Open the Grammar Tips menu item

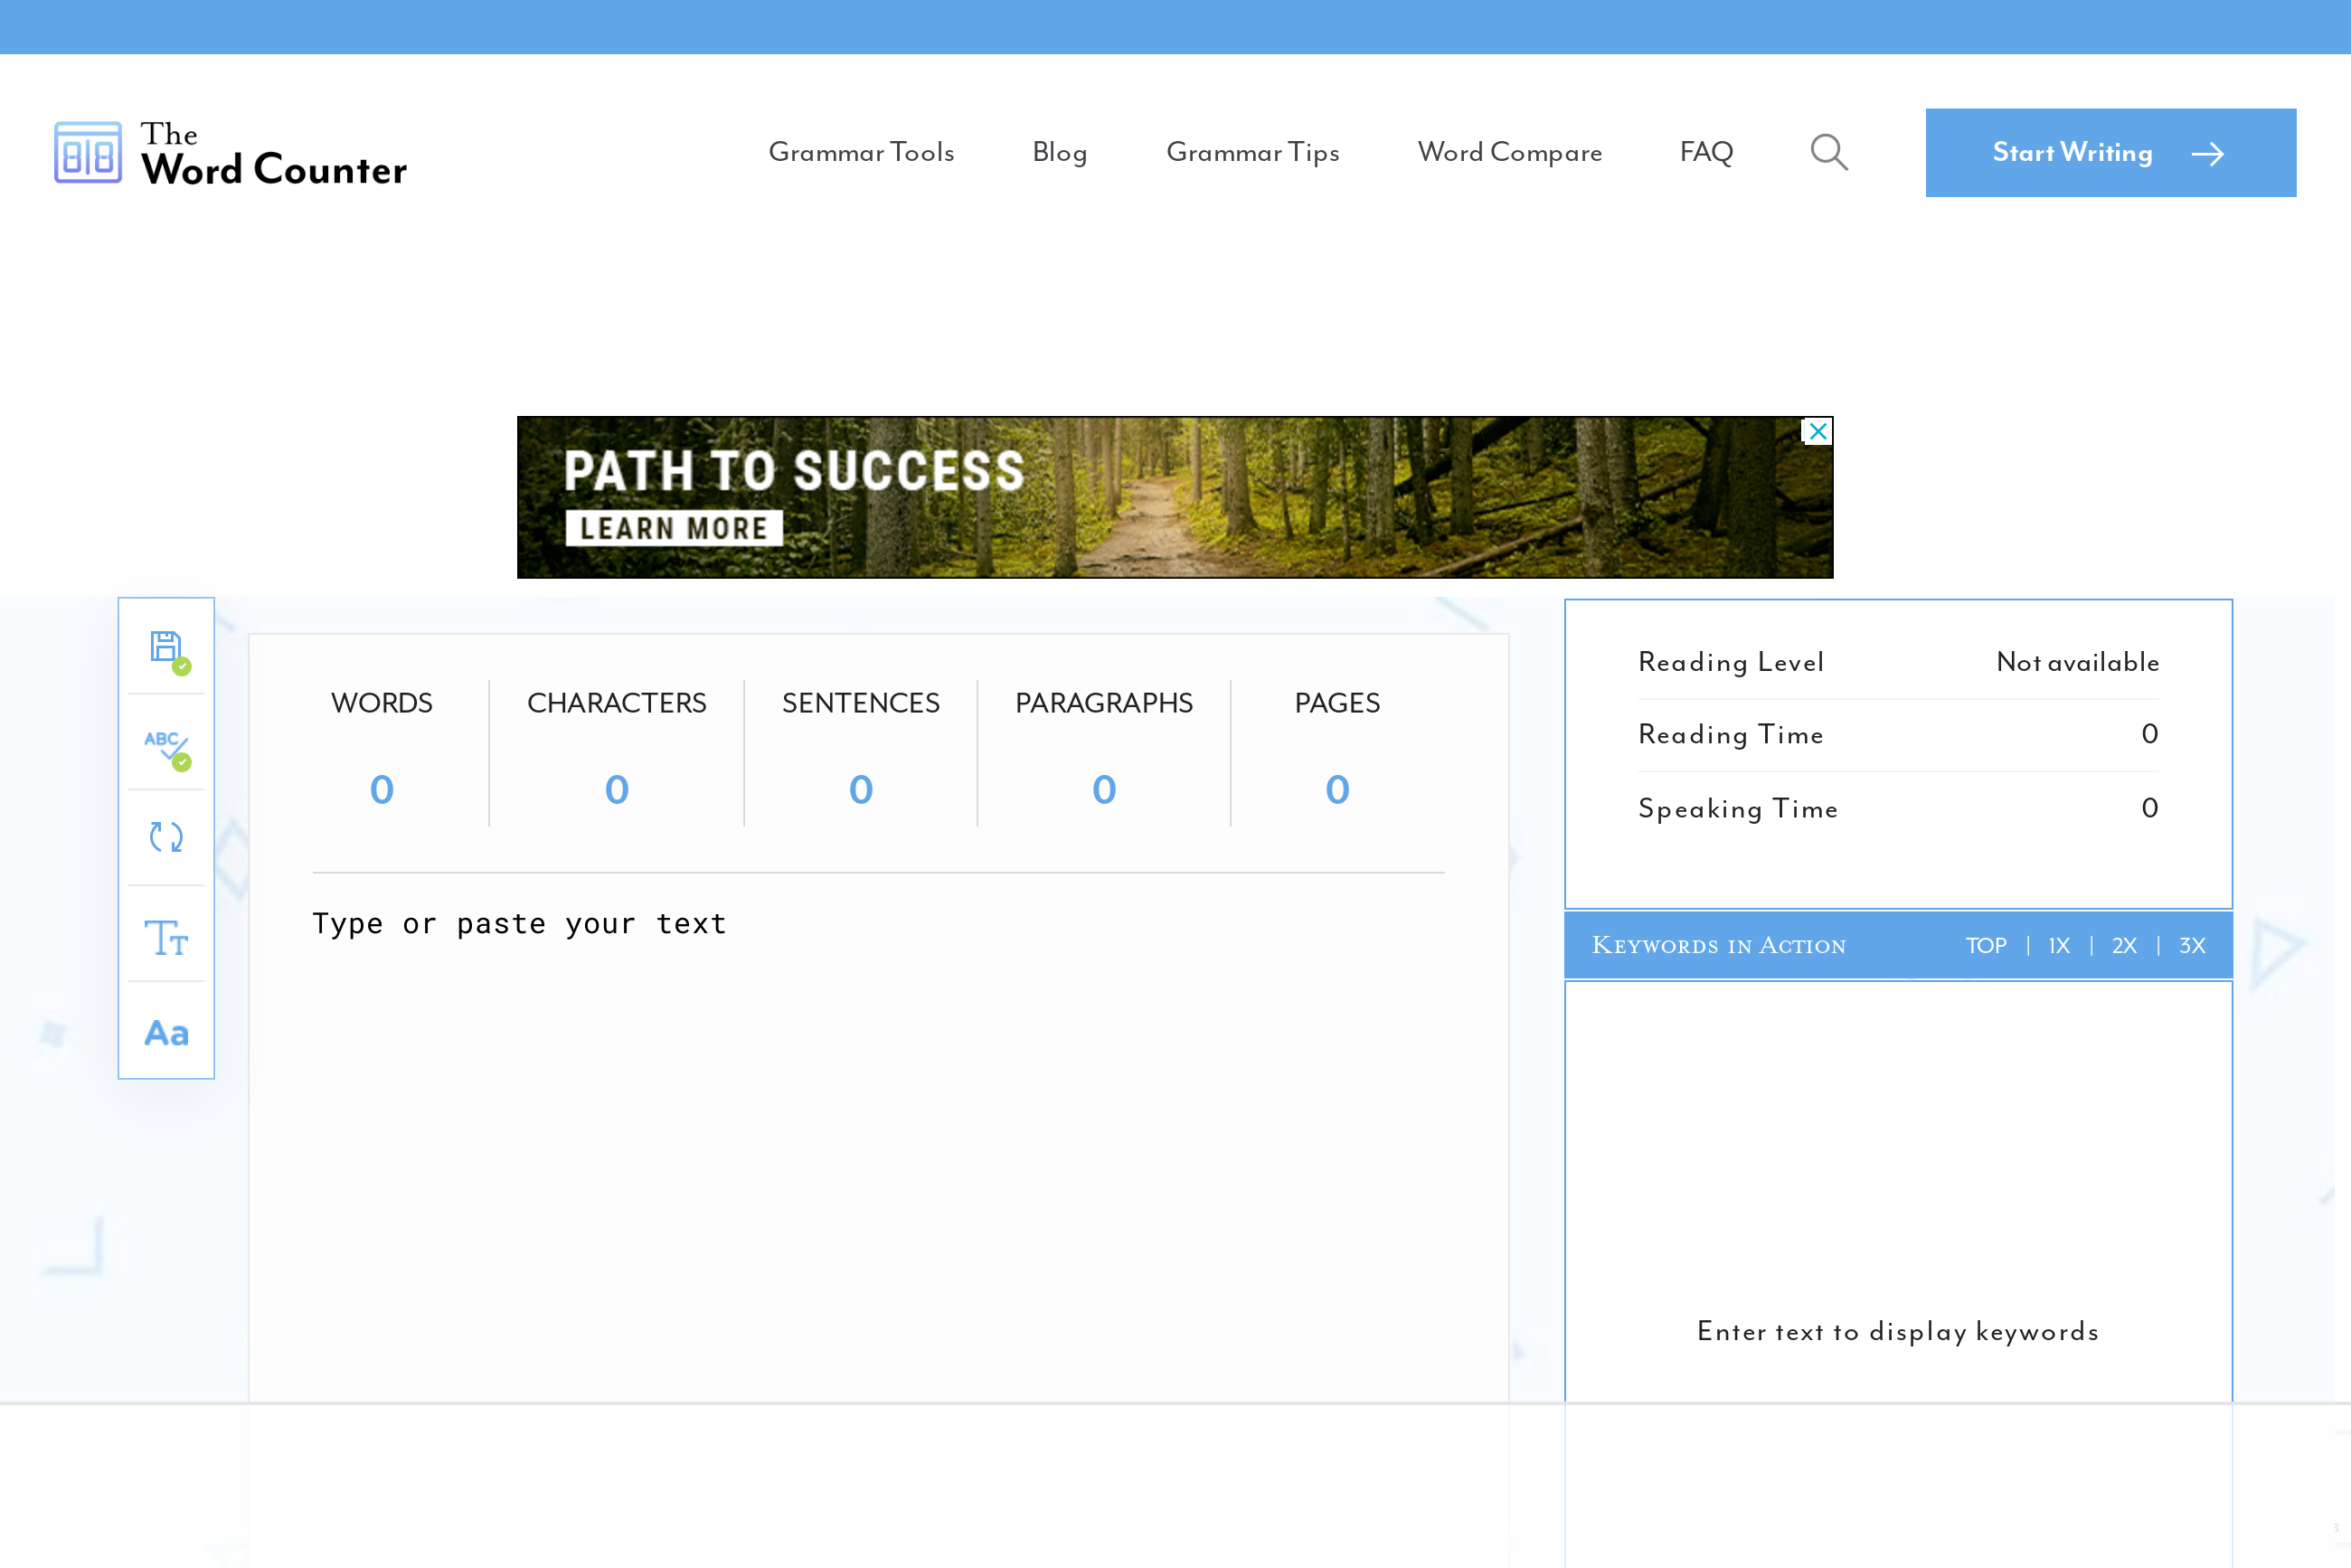pos(1252,152)
